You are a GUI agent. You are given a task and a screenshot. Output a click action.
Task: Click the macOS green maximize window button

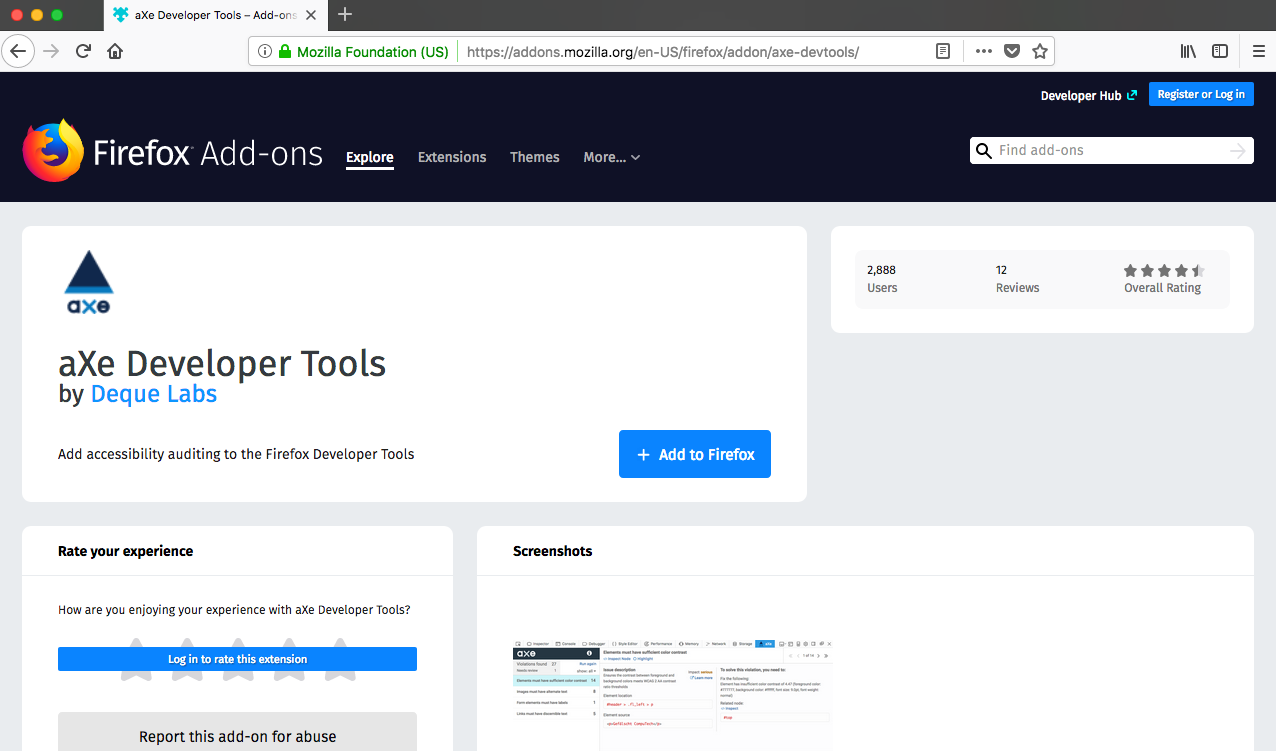click(57, 14)
